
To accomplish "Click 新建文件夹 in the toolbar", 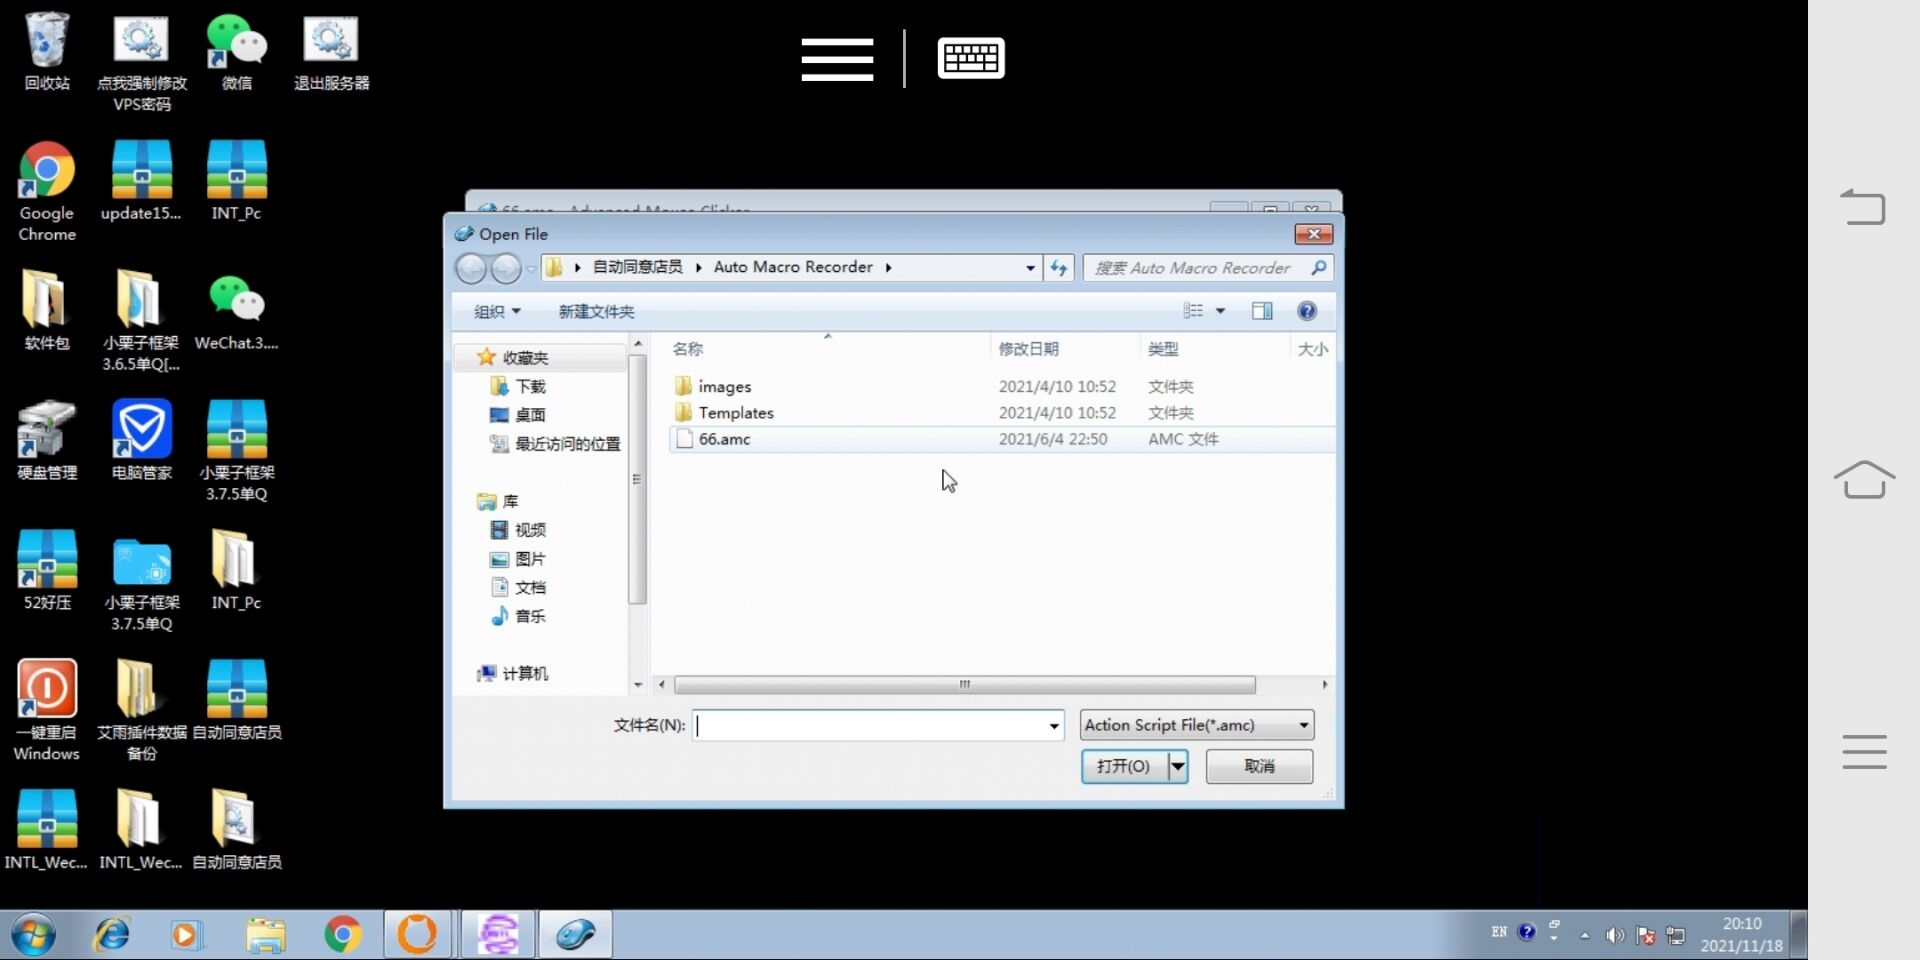I will coord(596,312).
